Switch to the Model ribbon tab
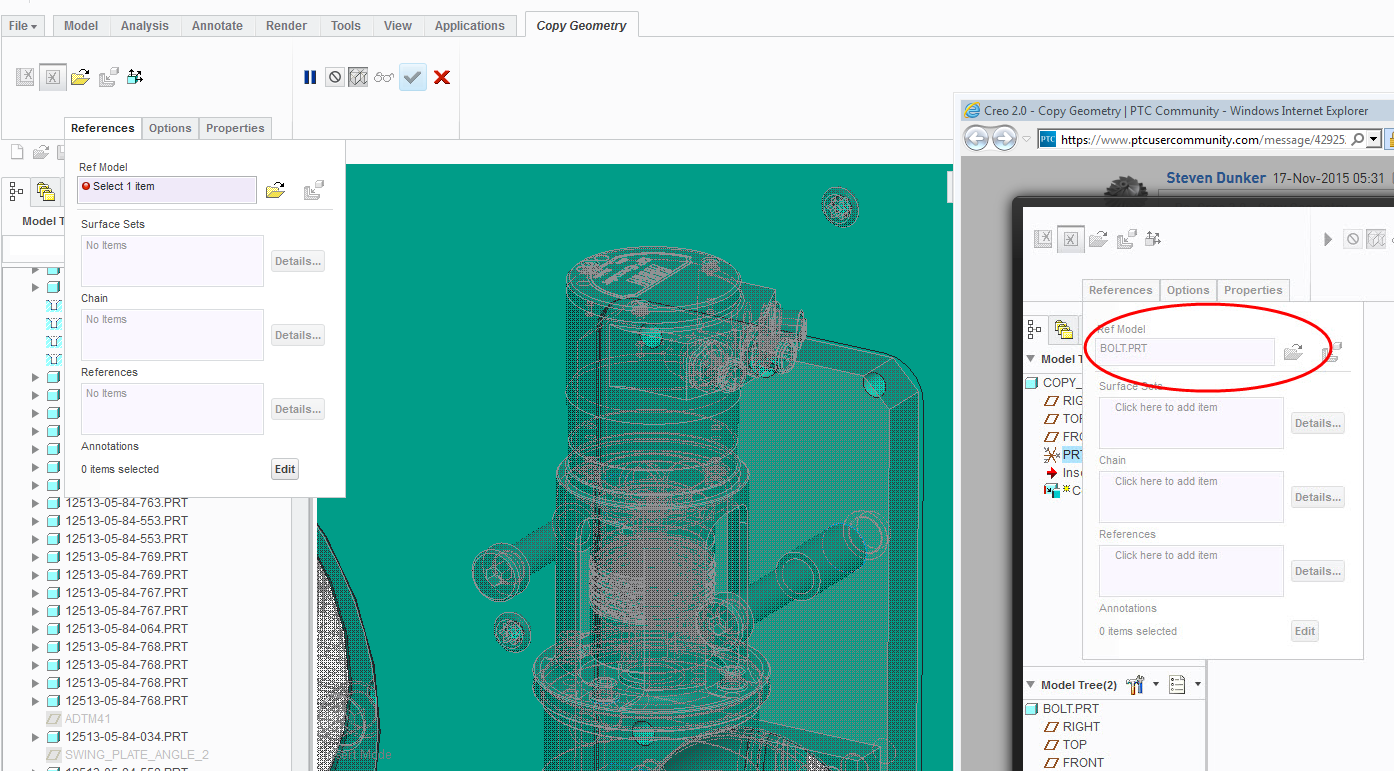The width and height of the screenshot is (1394, 771). [81, 26]
